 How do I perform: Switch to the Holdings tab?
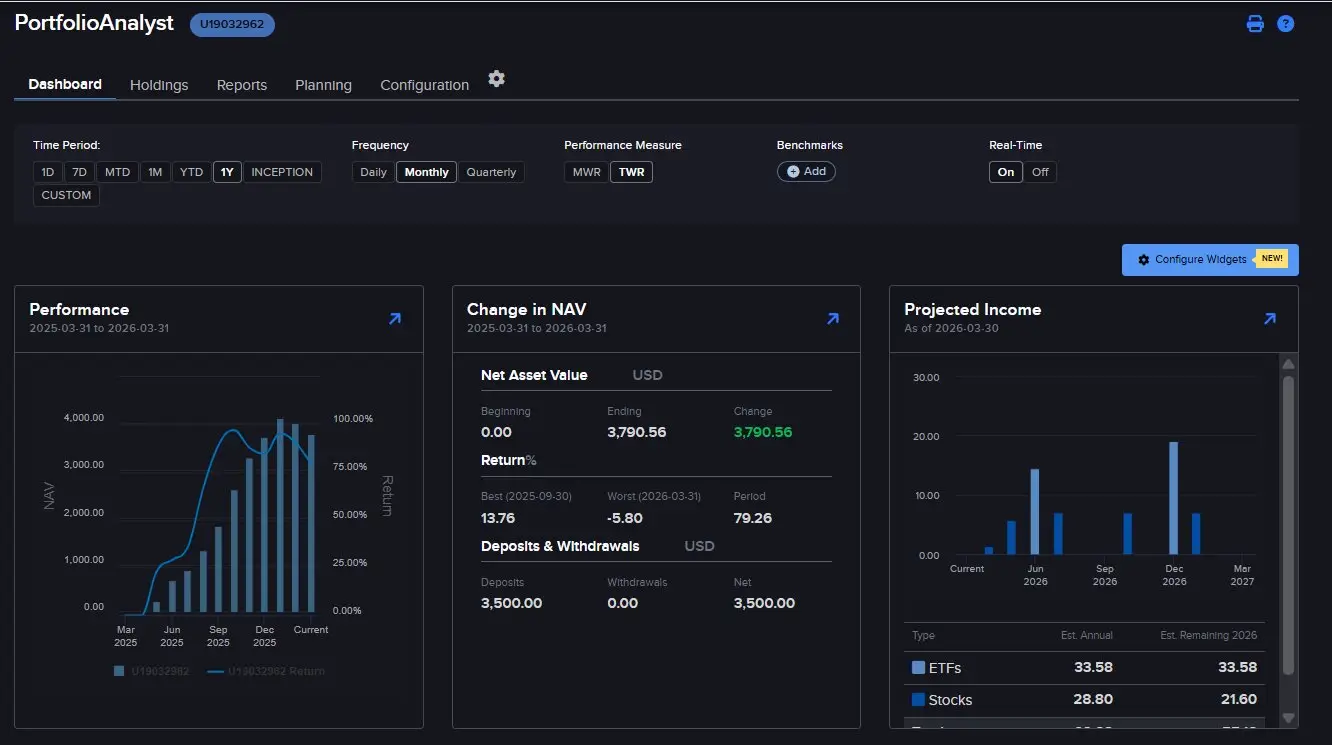tap(159, 85)
